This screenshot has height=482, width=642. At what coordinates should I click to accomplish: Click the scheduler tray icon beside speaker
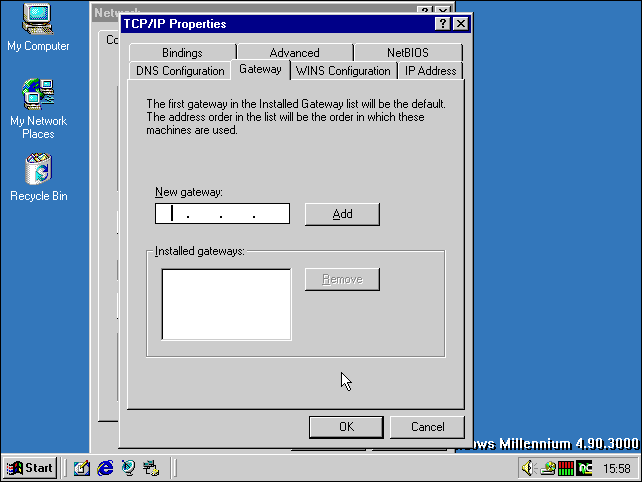coord(548,468)
